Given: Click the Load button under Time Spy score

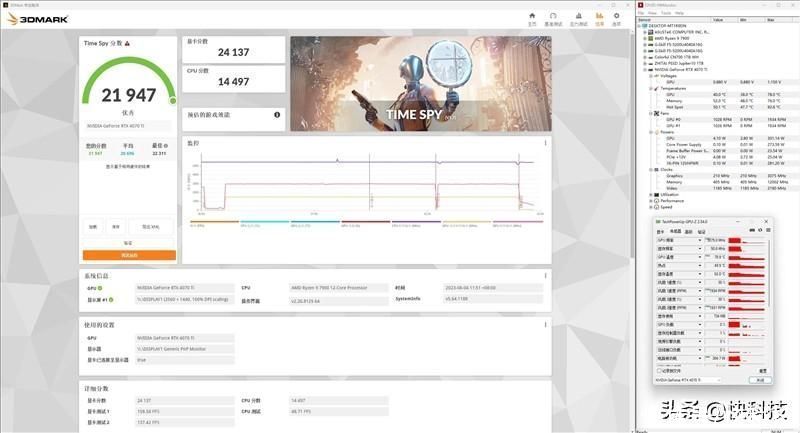Looking at the screenshot, I should [x=93, y=226].
